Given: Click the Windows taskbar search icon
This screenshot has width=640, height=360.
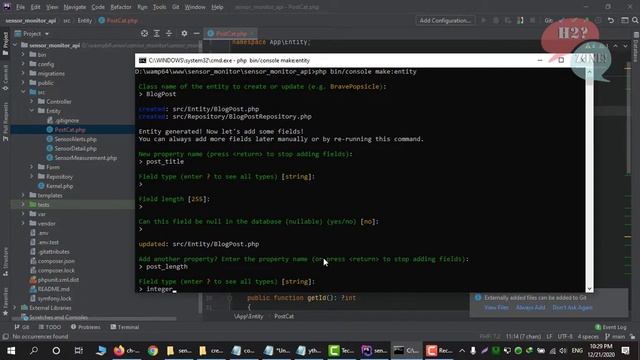Looking at the screenshot, I should pyautogui.click(x=34, y=351).
